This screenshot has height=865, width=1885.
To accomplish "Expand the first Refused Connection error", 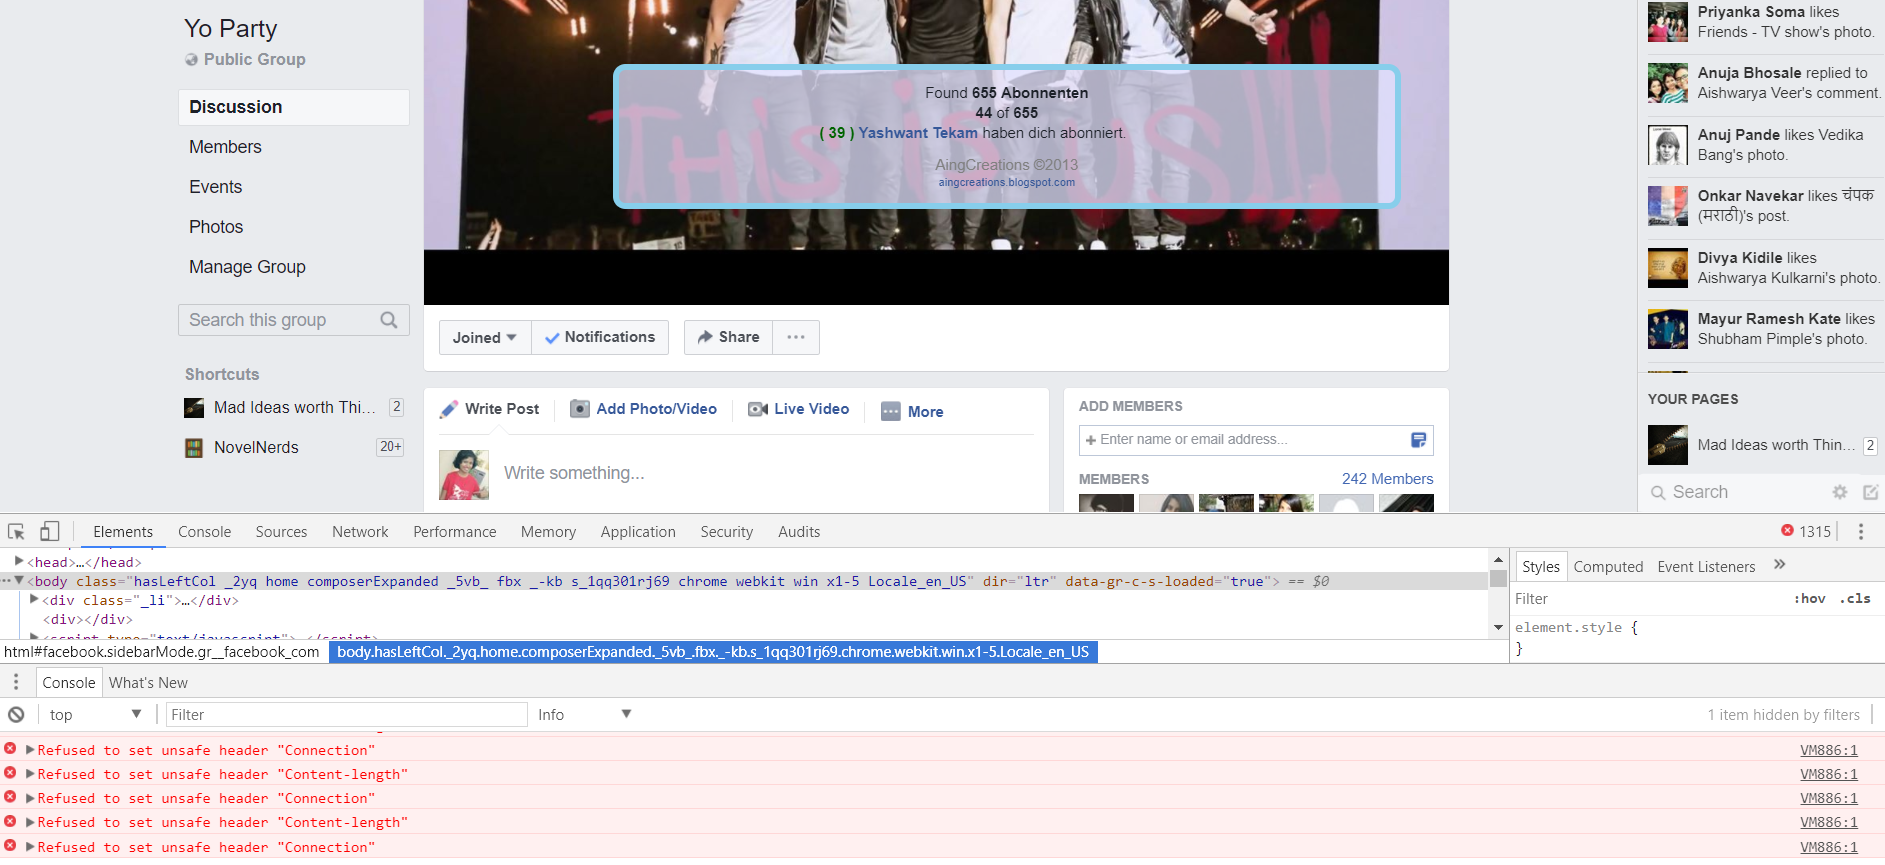I will (x=30, y=750).
